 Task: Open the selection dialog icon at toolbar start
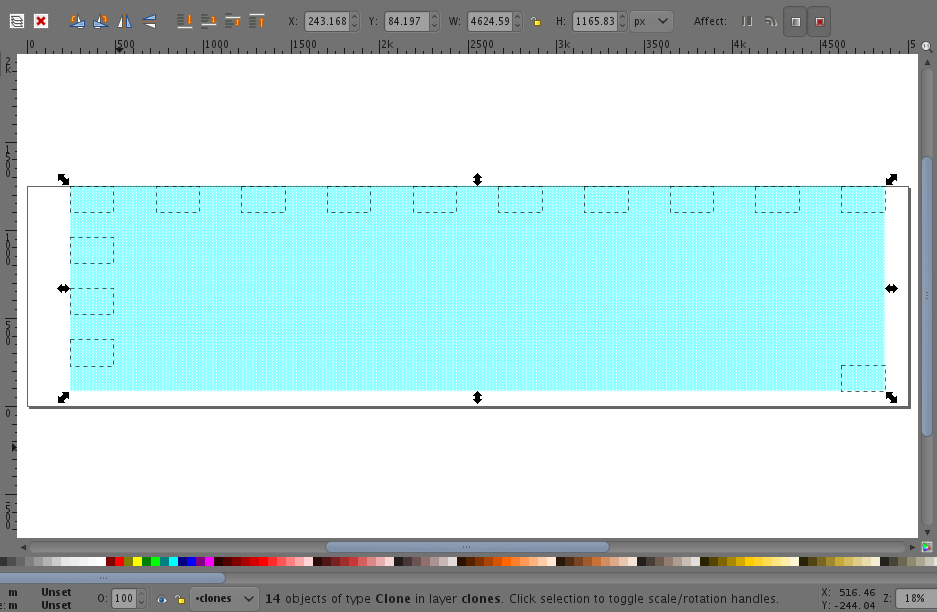pos(17,20)
